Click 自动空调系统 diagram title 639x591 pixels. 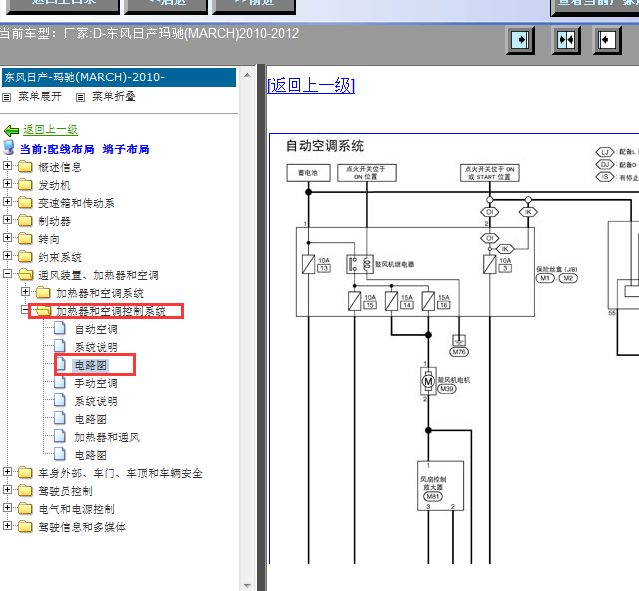click(x=325, y=146)
